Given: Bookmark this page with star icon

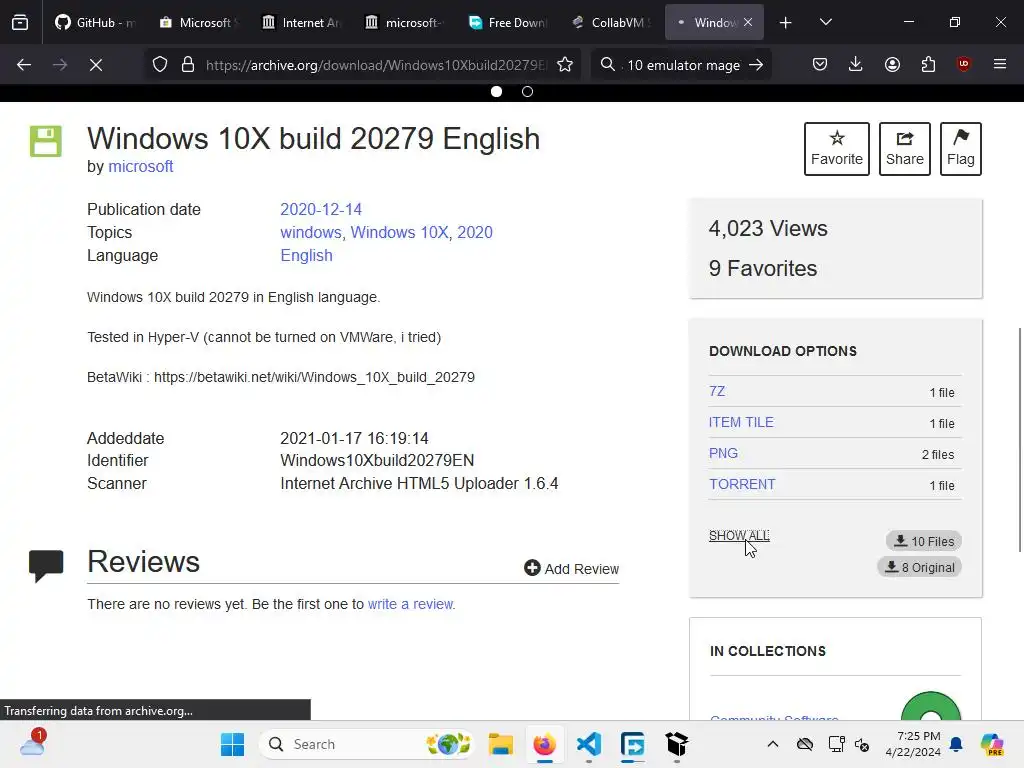Looking at the screenshot, I should 565,65.
